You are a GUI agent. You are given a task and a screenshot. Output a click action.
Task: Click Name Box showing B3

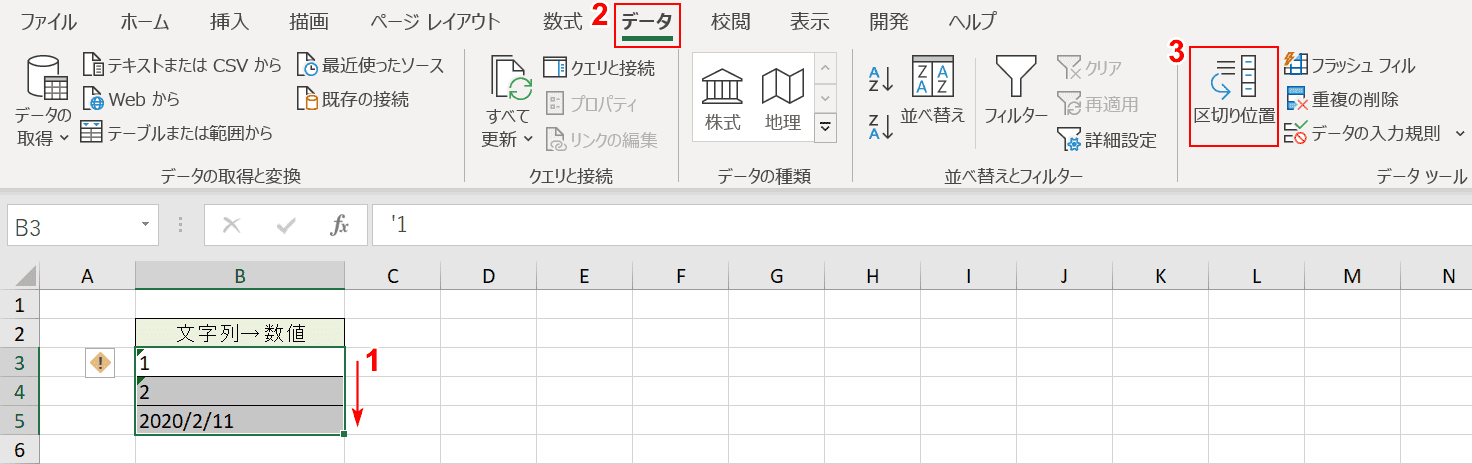point(72,226)
